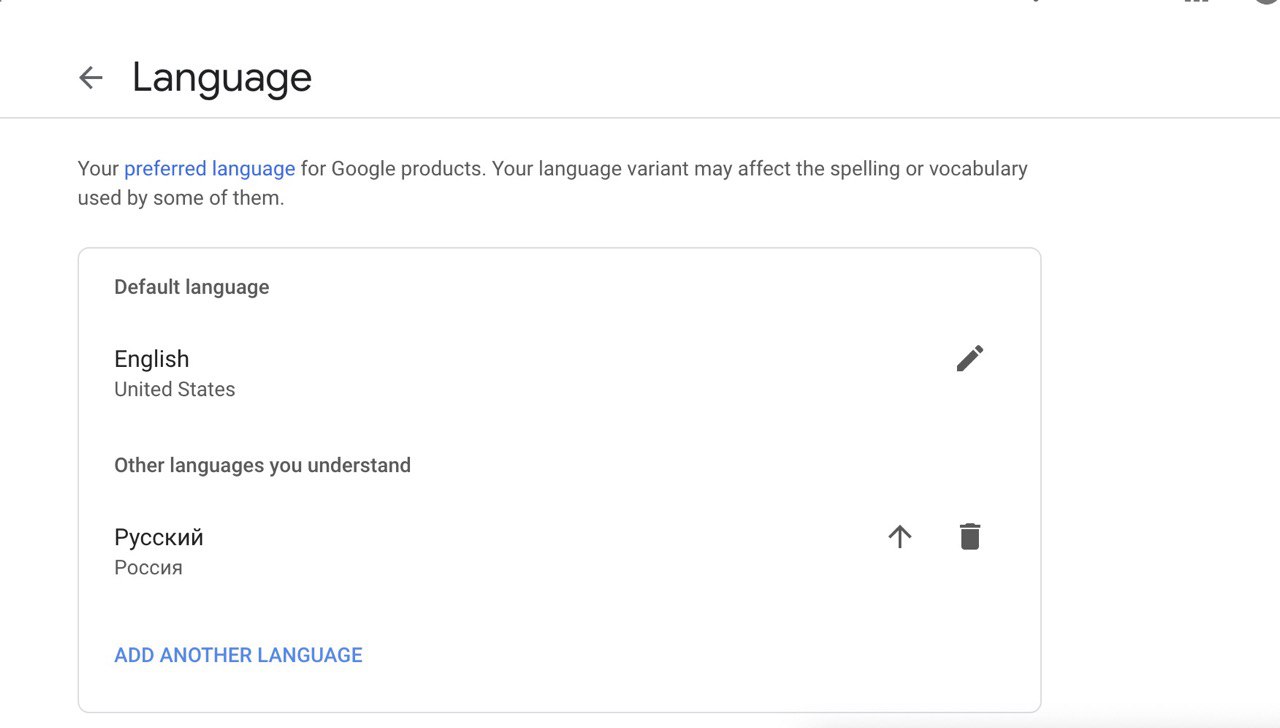The width and height of the screenshot is (1280, 728).
Task: Click ADD ANOTHER LANGUAGE
Action: click(238, 655)
